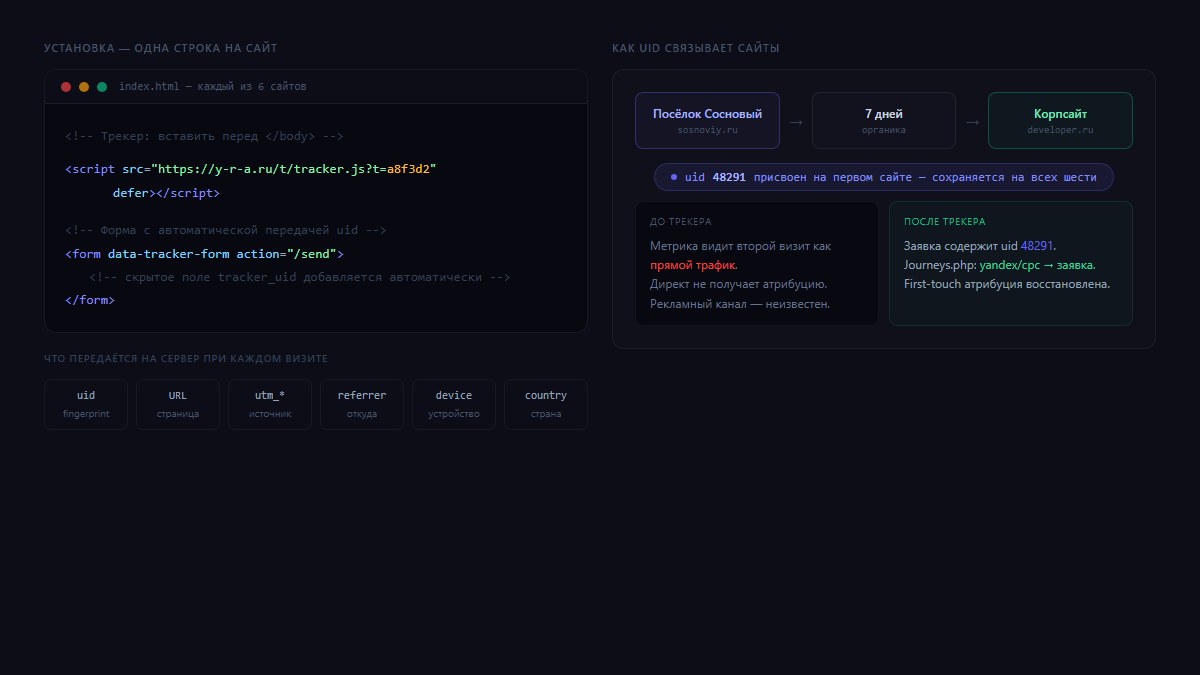The image size is (1200, 675).
Task: Click the defer attribute line
Action: (x=166, y=193)
